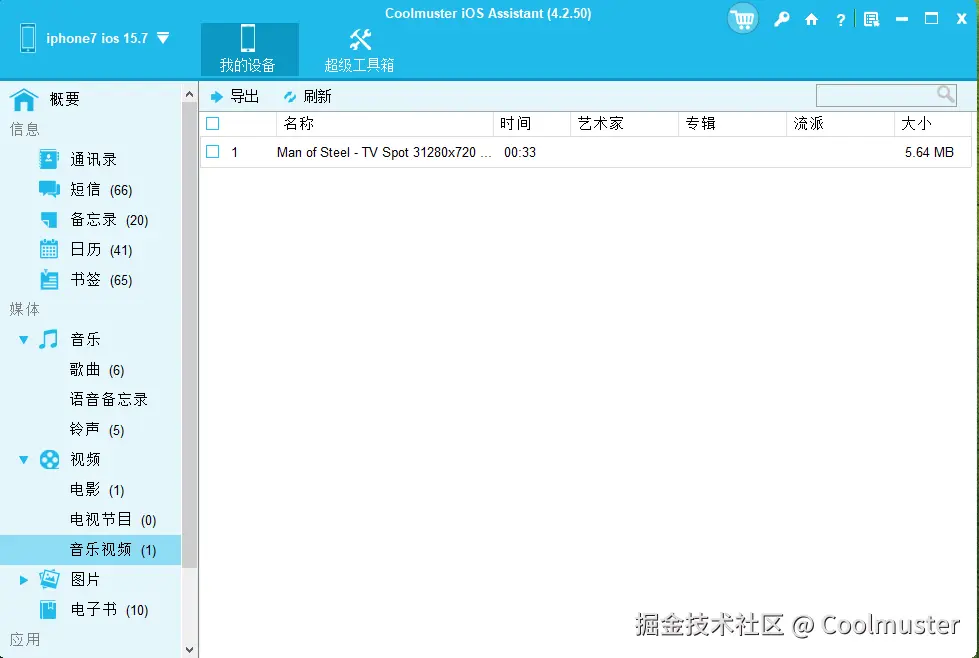Click the Refresh (刷新) button
The image size is (979, 658).
(x=307, y=95)
